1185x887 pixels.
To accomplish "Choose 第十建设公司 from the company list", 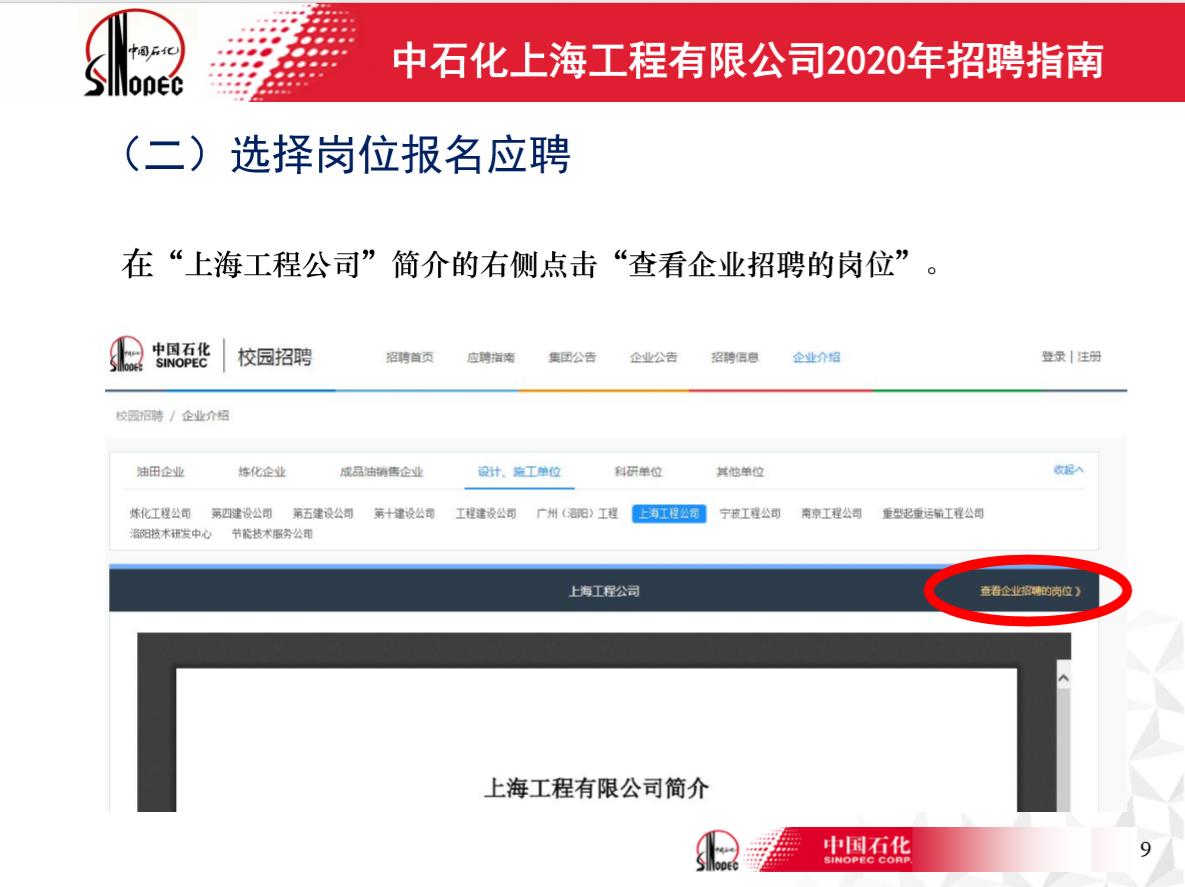I will 404,514.
